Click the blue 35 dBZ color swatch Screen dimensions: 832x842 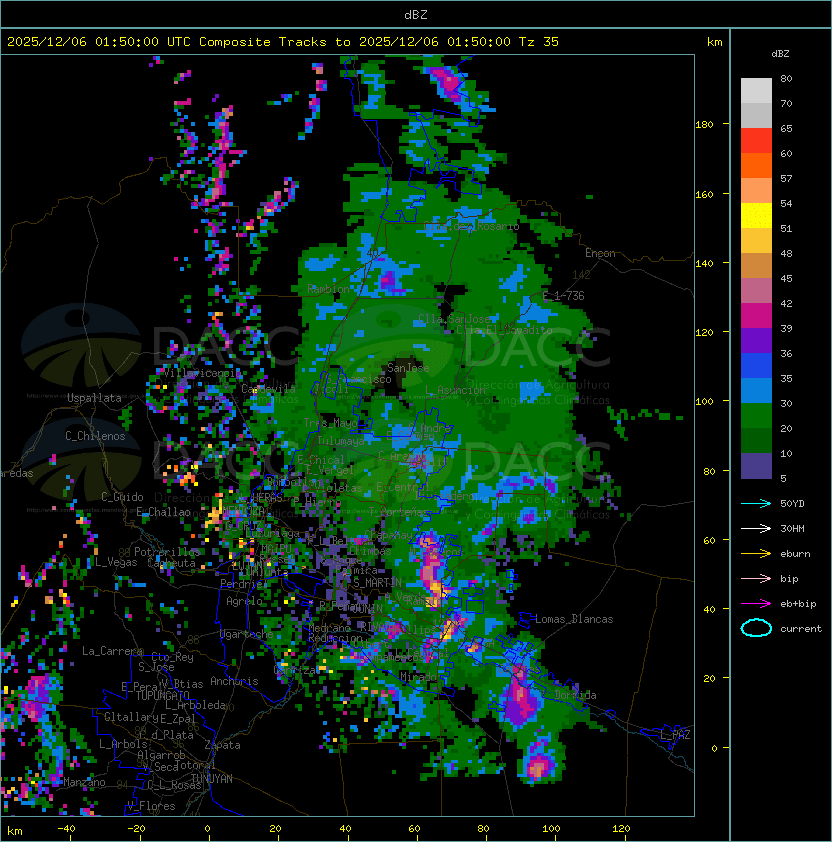756,366
